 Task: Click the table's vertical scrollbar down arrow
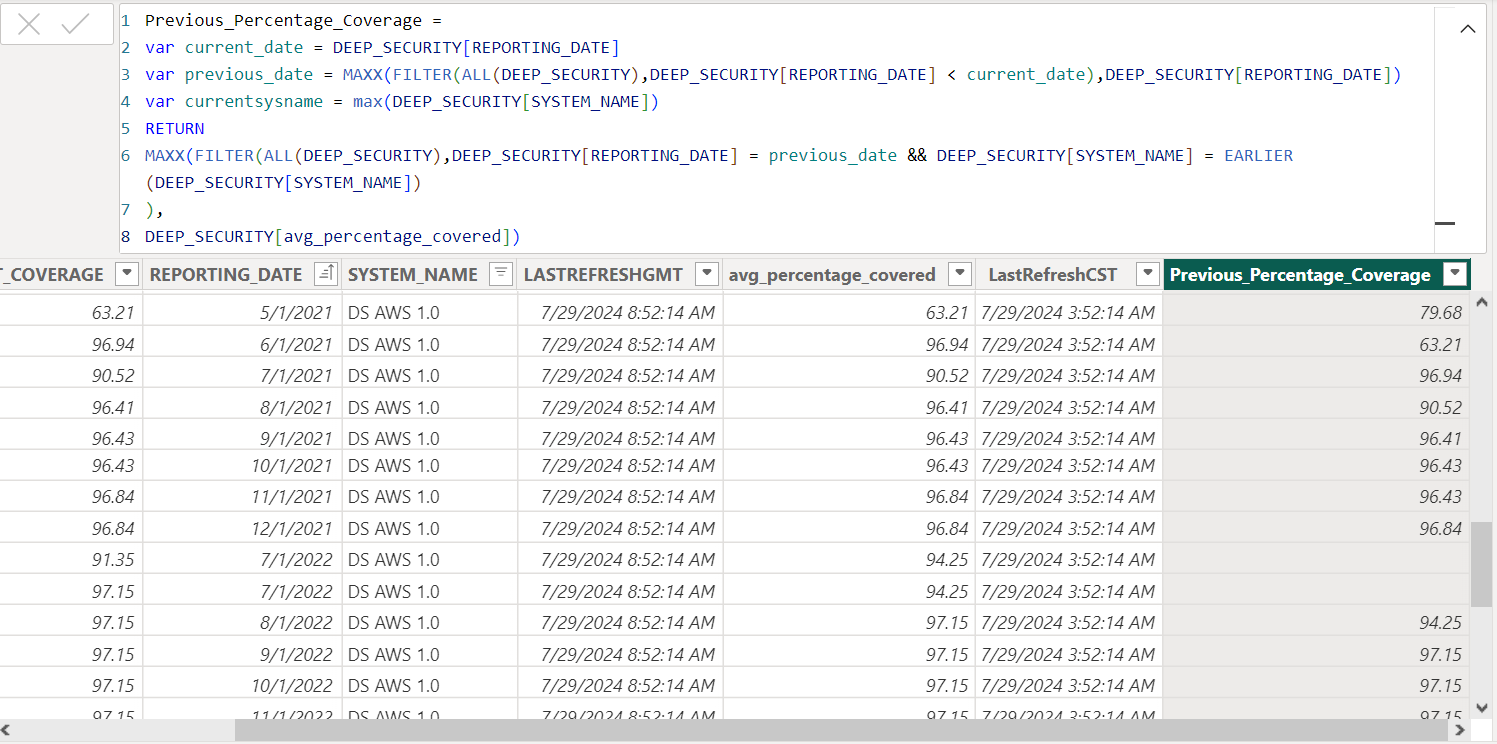[1482, 707]
